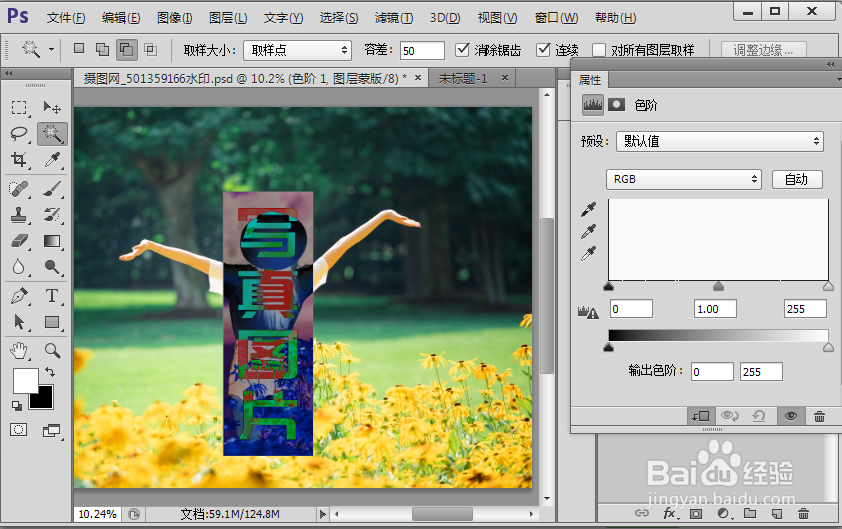Select the Zoom tool
Image resolution: width=842 pixels, height=529 pixels.
click(x=52, y=351)
